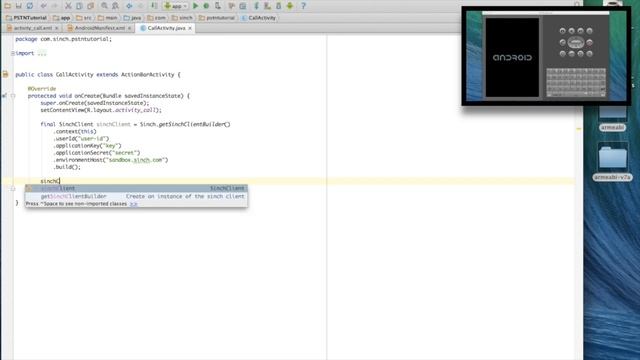The width and height of the screenshot is (640, 360).
Task: Click the yellow warning marker on right stripe
Action: click(x=579, y=129)
